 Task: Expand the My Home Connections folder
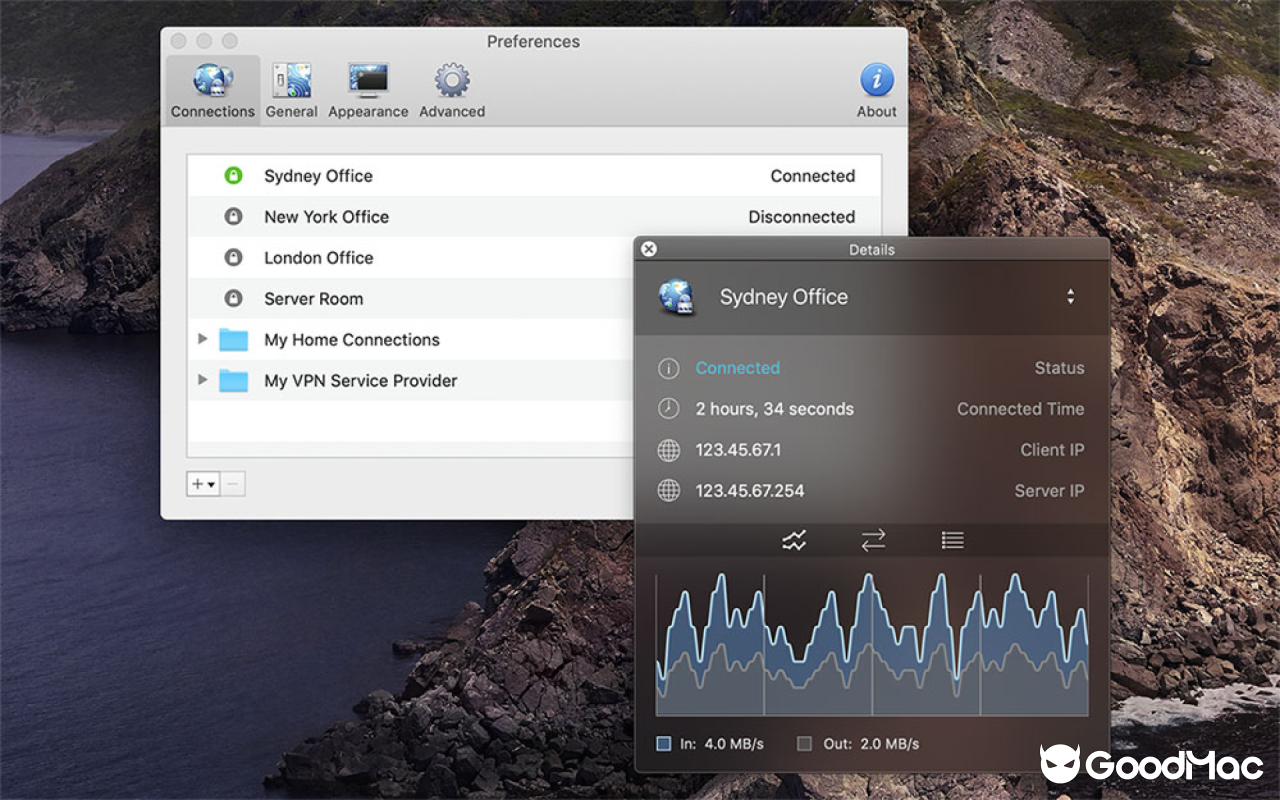click(x=203, y=339)
